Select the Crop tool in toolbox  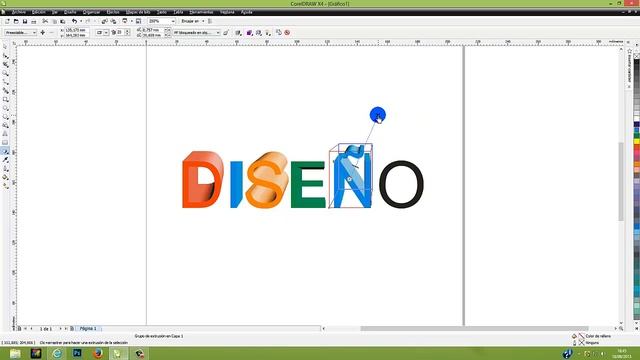(x=5, y=64)
